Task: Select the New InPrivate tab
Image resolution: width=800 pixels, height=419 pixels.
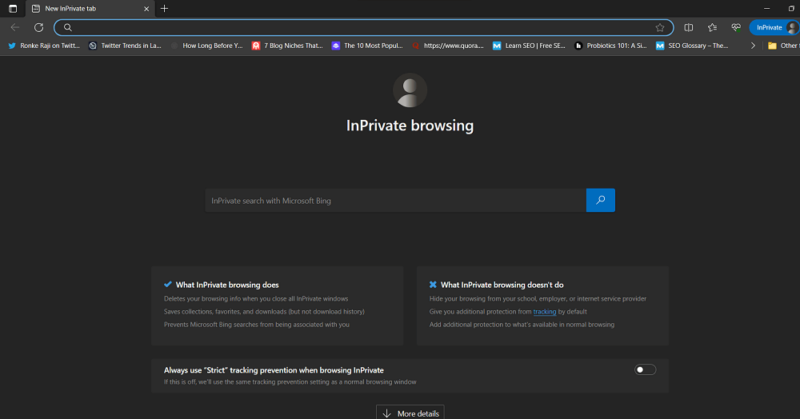Action: (90, 9)
